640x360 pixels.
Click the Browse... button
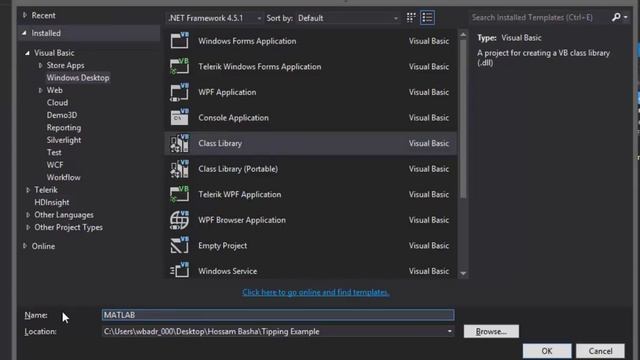(x=491, y=331)
